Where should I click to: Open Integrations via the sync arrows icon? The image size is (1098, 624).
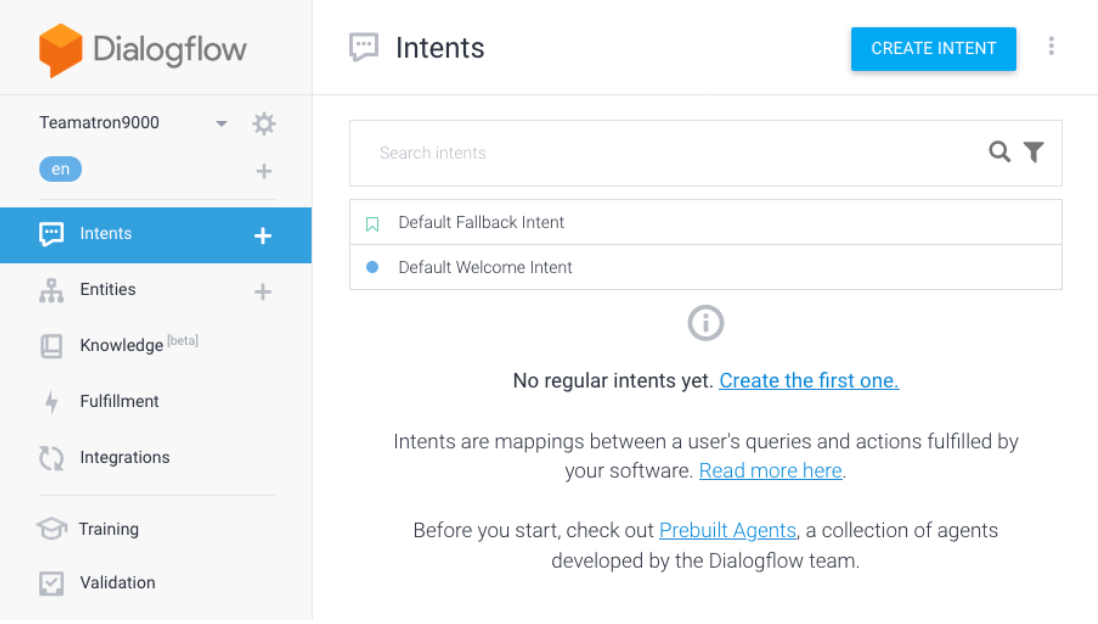[x=50, y=457]
